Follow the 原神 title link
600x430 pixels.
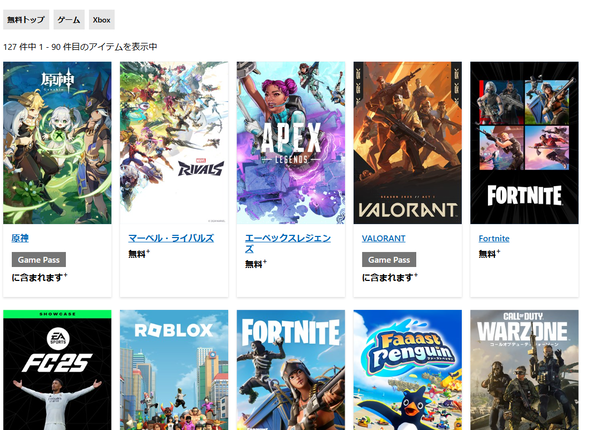pos(20,238)
